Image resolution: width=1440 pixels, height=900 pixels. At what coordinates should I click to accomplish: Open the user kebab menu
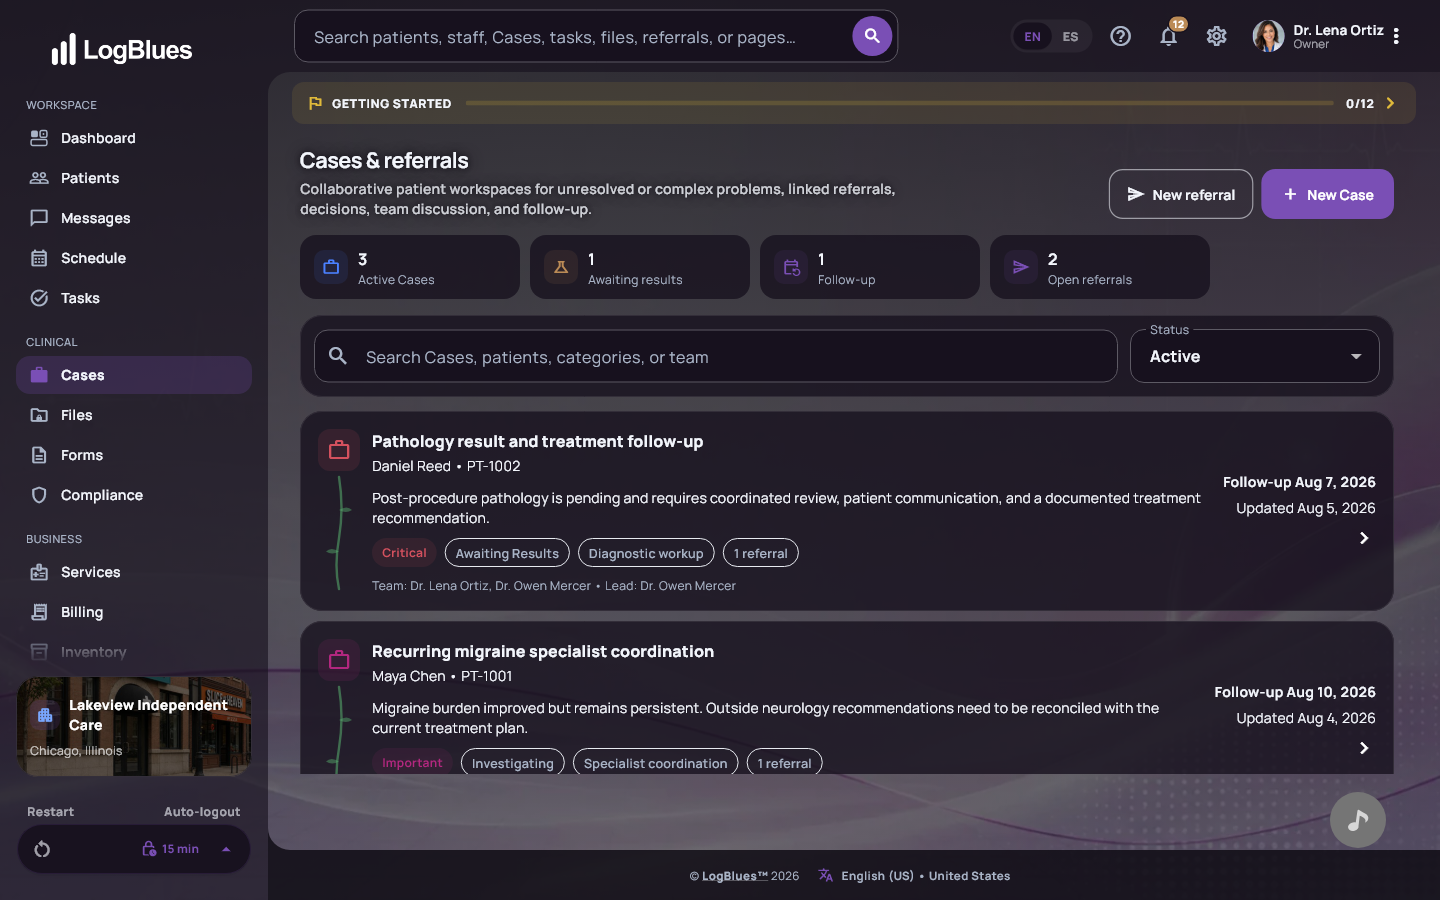(1396, 36)
